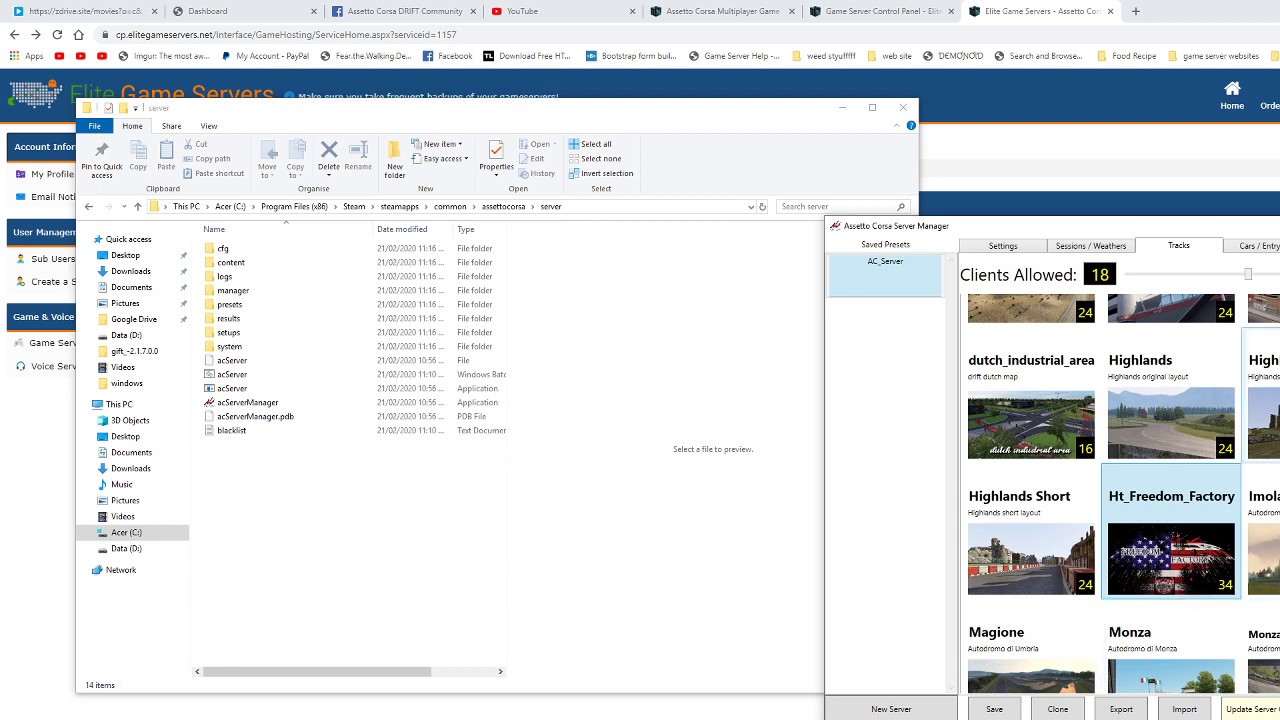
Task: Click the Search server field
Action: pos(843,207)
